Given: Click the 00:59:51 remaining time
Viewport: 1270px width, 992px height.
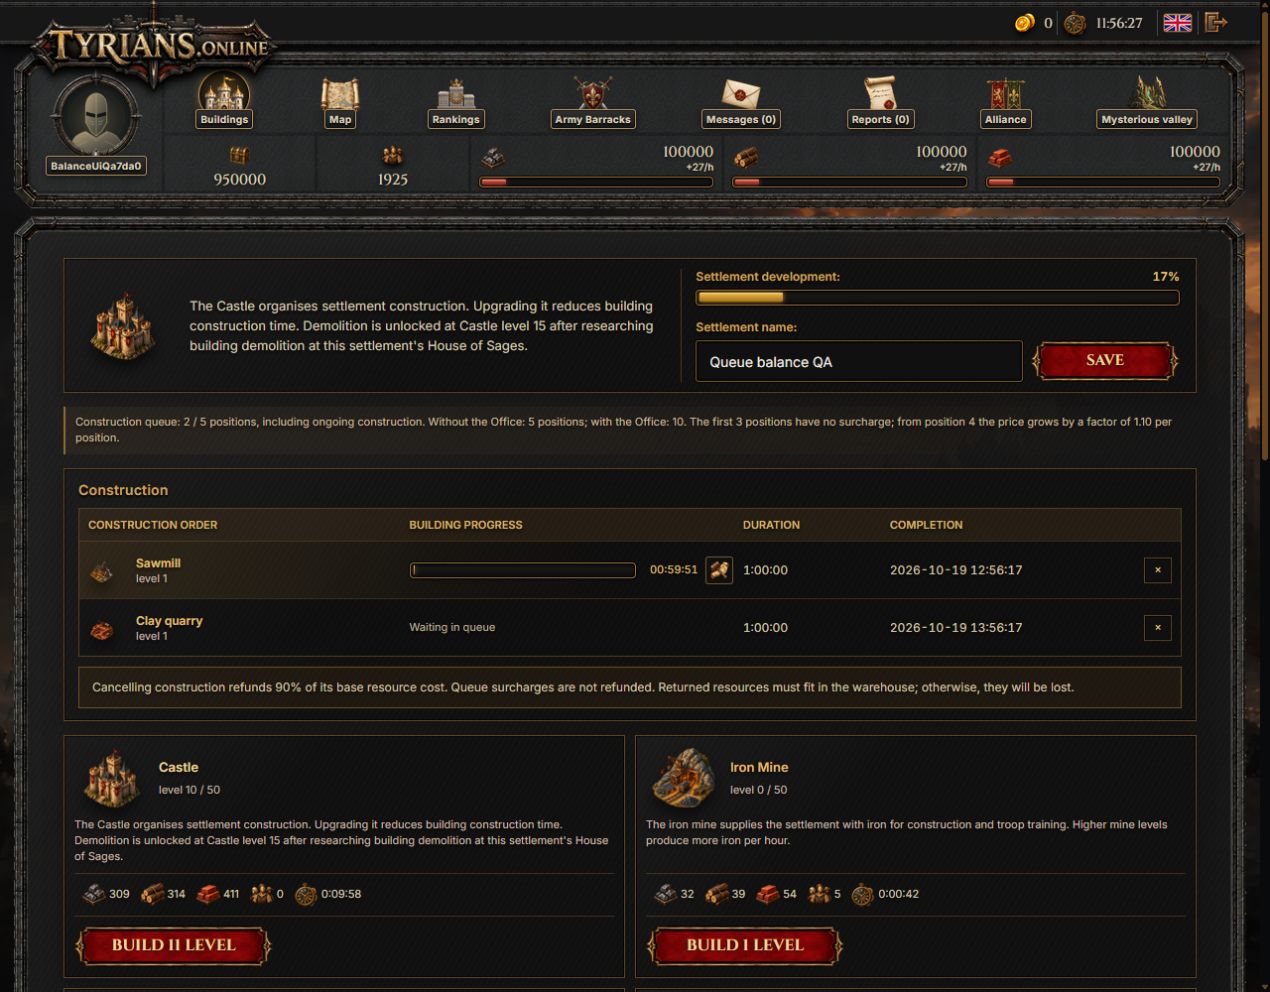Looking at the screenshot, I should (674, 570).
